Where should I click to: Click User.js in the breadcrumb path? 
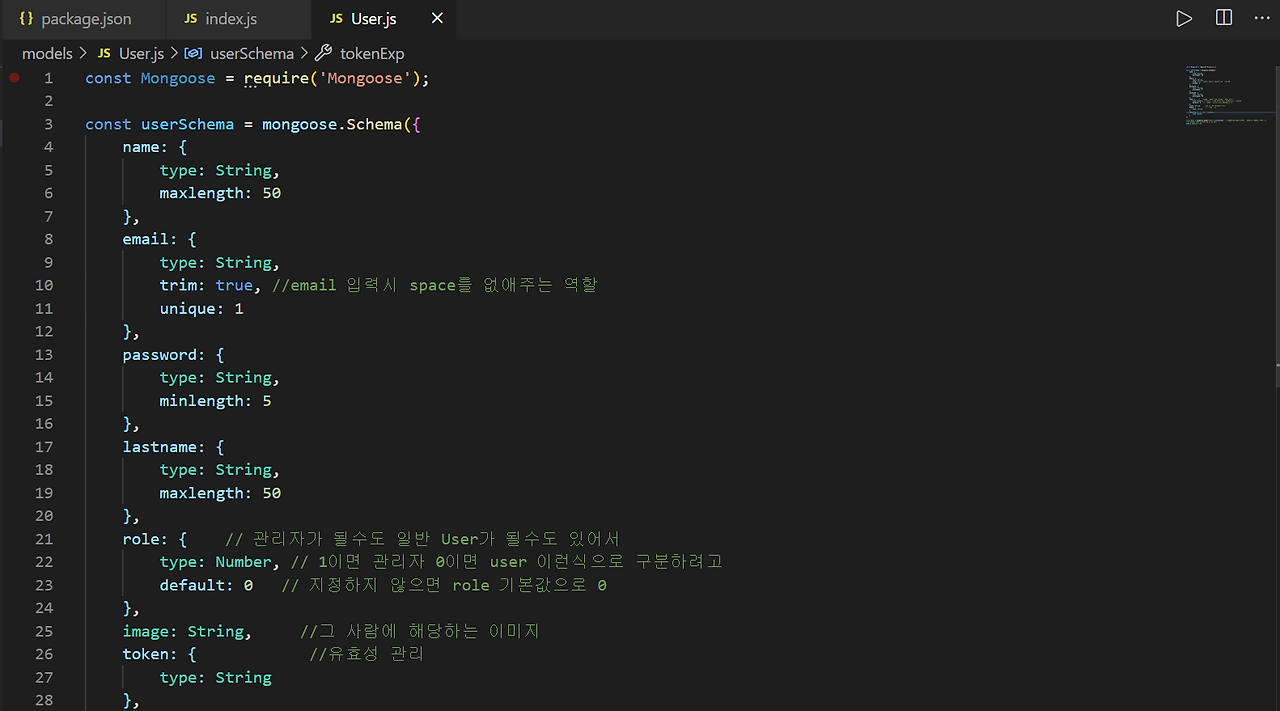(141, 53)
